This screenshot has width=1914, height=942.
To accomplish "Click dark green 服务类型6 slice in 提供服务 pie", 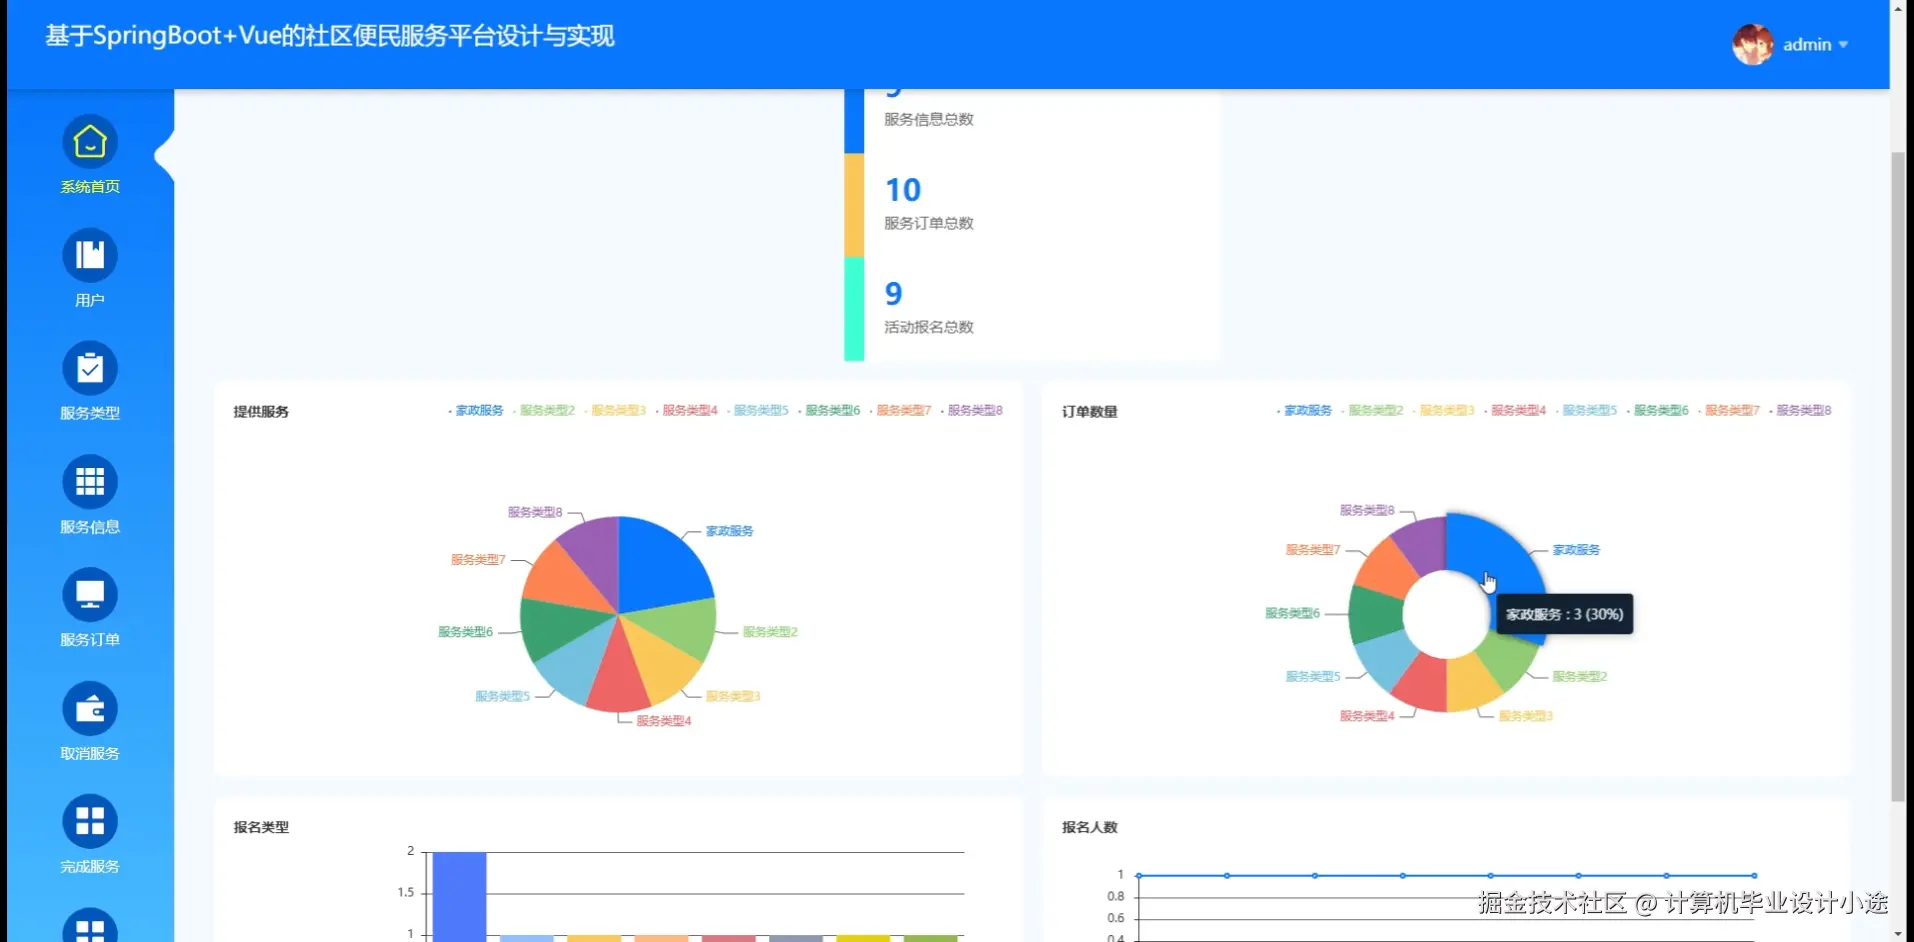I will coord(555,625).
